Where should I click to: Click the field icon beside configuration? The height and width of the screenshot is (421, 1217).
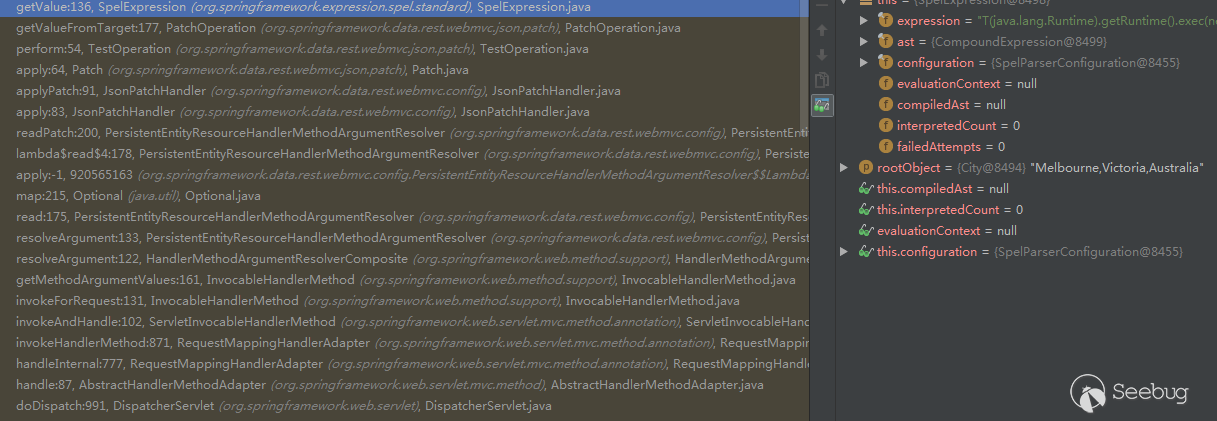[885, 63]
